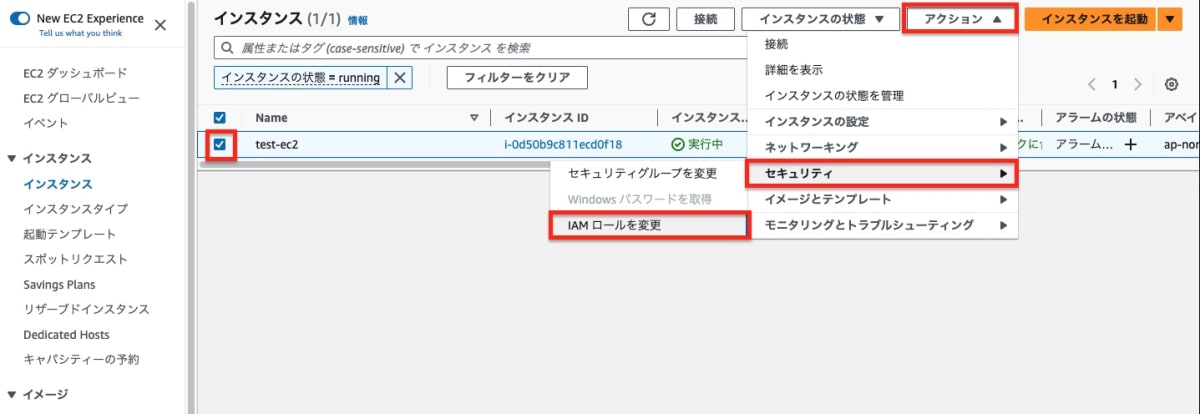Open table preferences gear icon
Viewport: 1200px width, 414px height.
(1171, 85)
